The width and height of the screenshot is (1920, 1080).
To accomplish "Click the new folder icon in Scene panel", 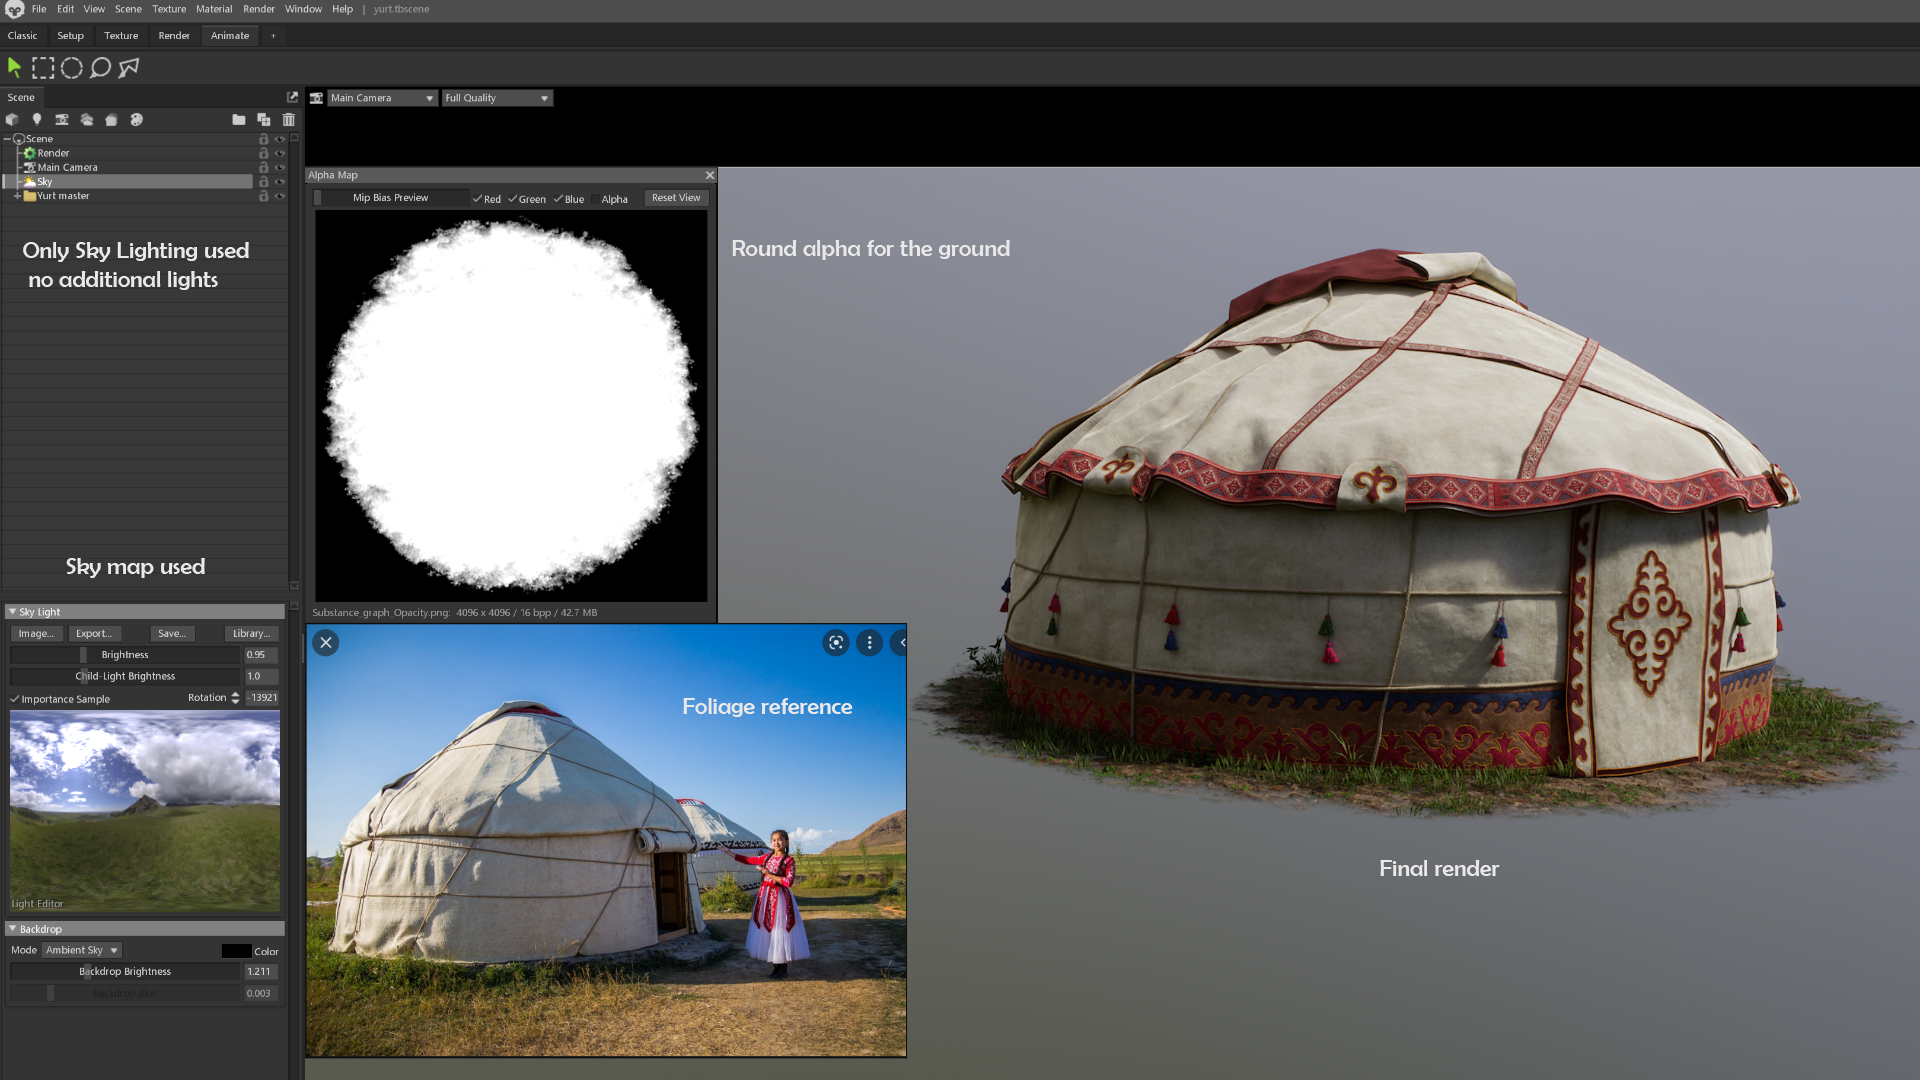I will (238, 120).
